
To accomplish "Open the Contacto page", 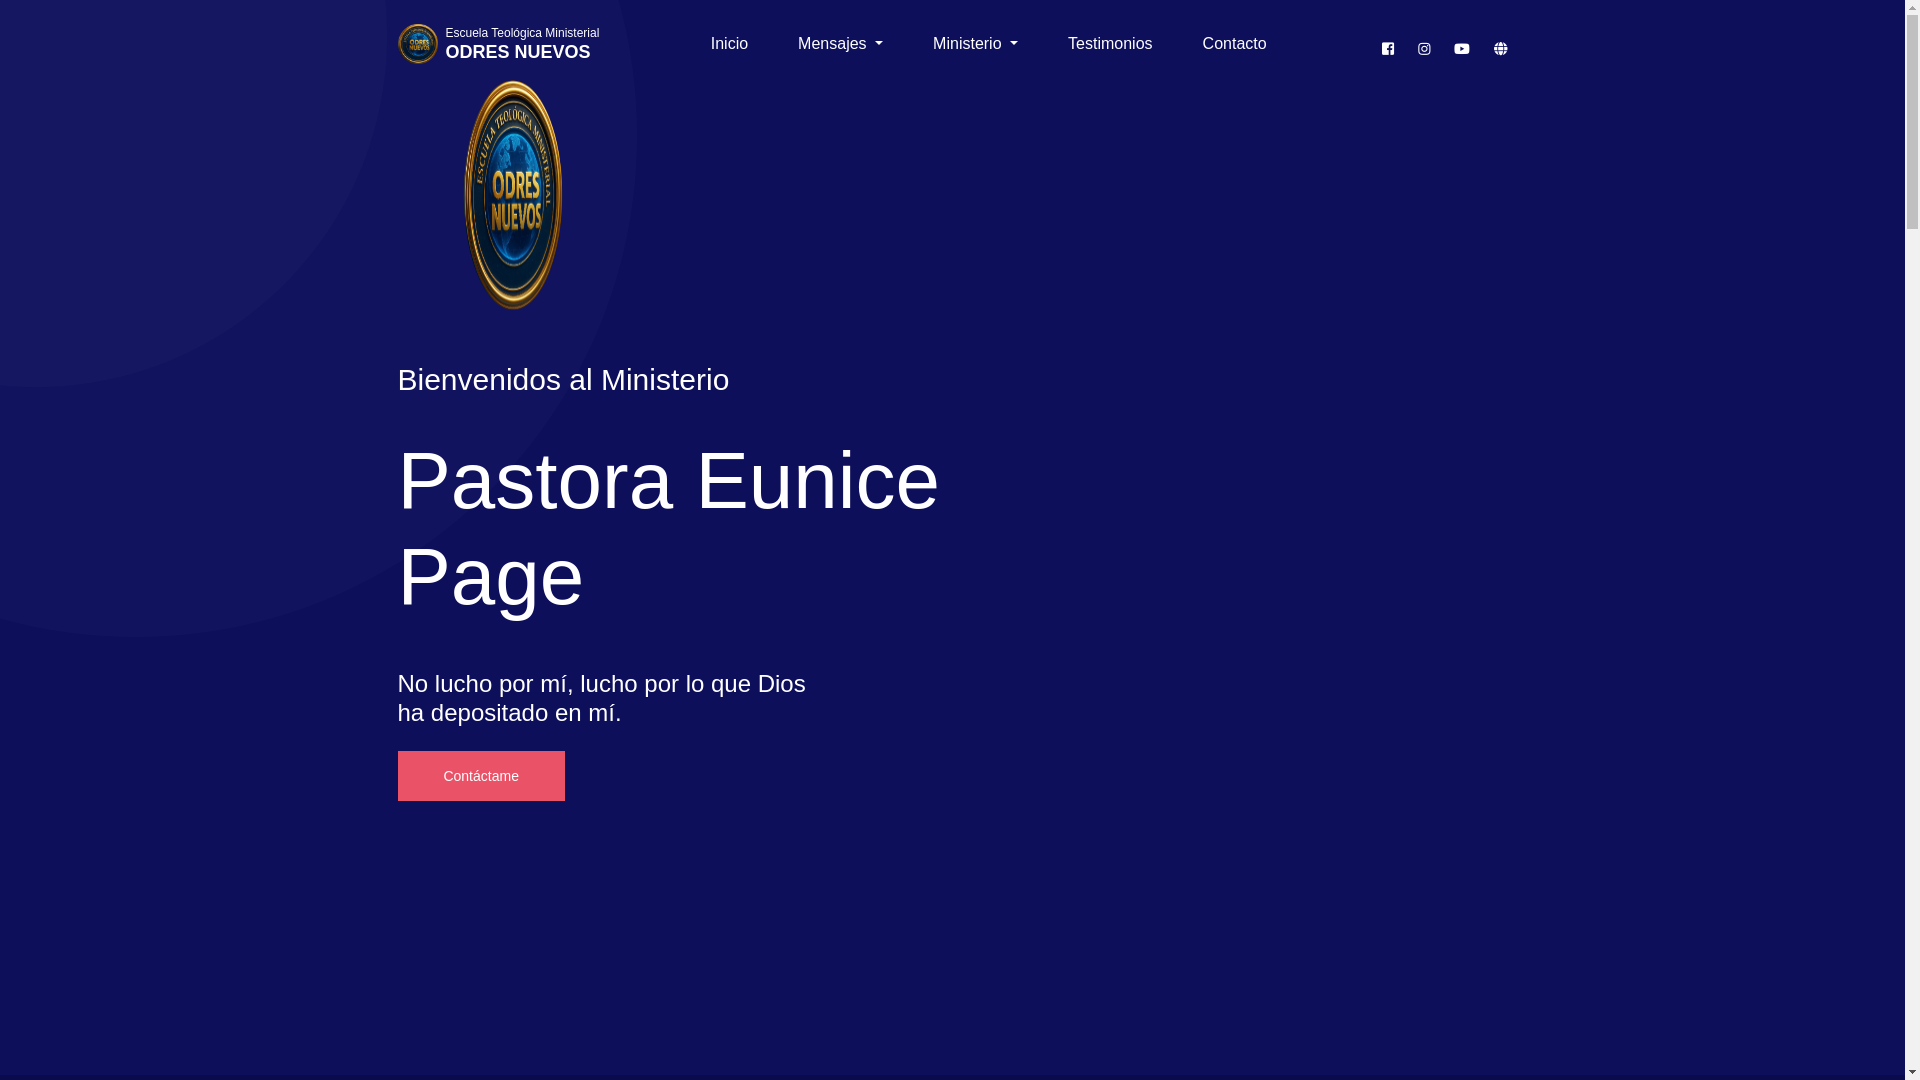I will click(1234, 44).
